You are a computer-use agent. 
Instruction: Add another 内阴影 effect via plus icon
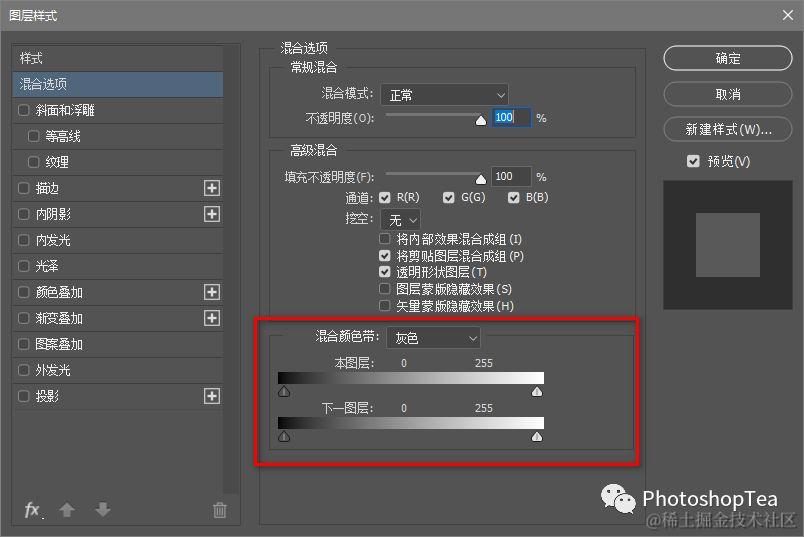pos(212,214)
